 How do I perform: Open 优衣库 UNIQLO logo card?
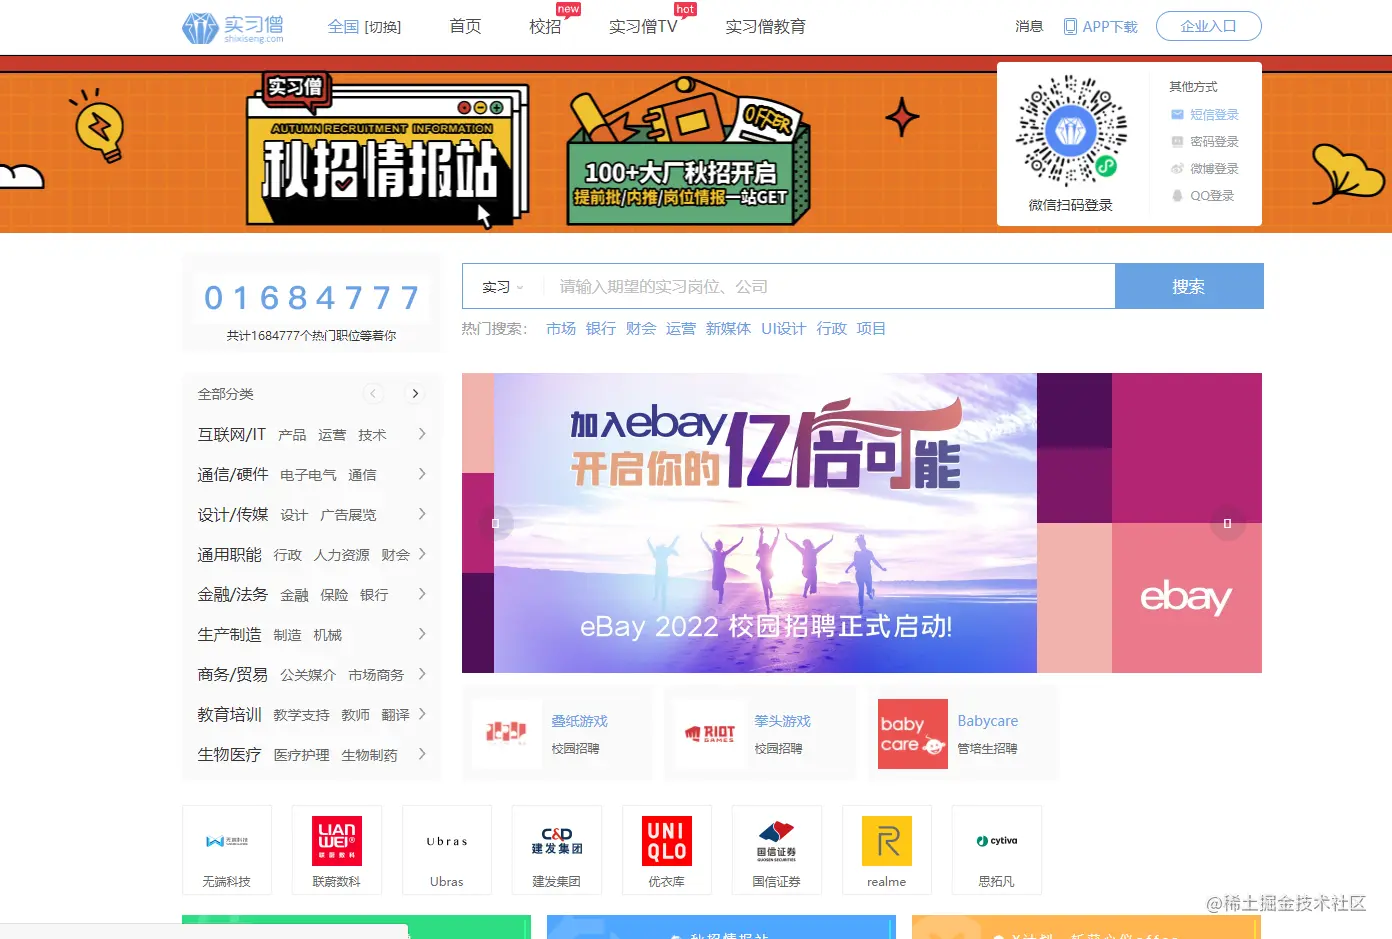tap(667, 850)
